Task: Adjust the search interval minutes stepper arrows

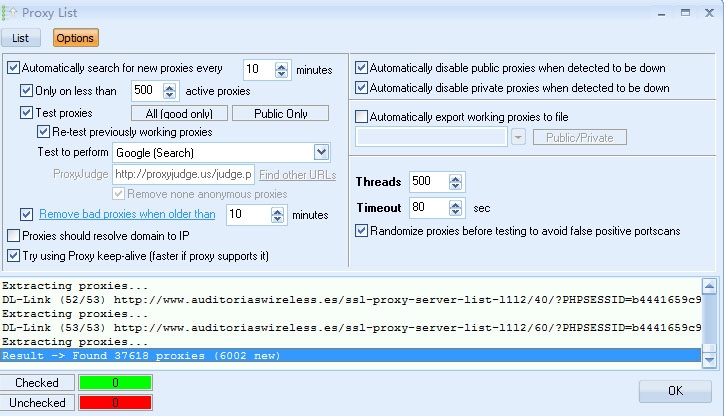Action: click(x=281, y=70)
